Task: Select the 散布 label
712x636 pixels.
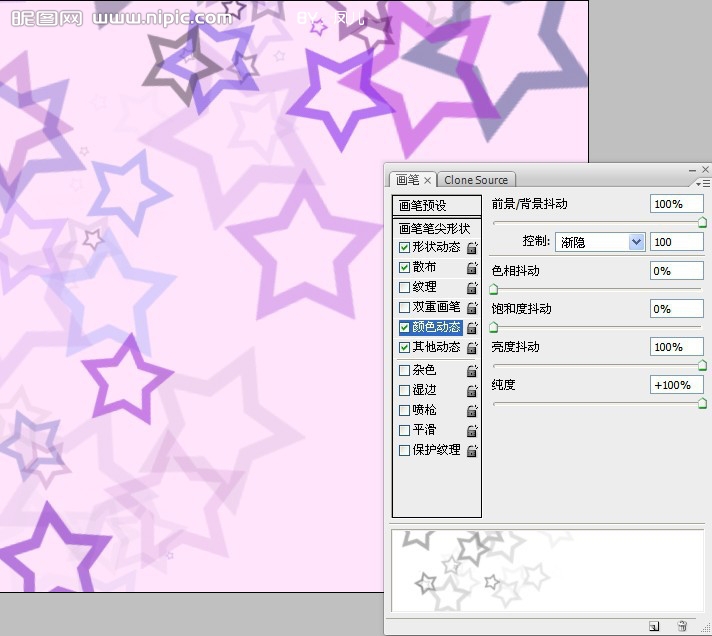Action: coord(425,267)
